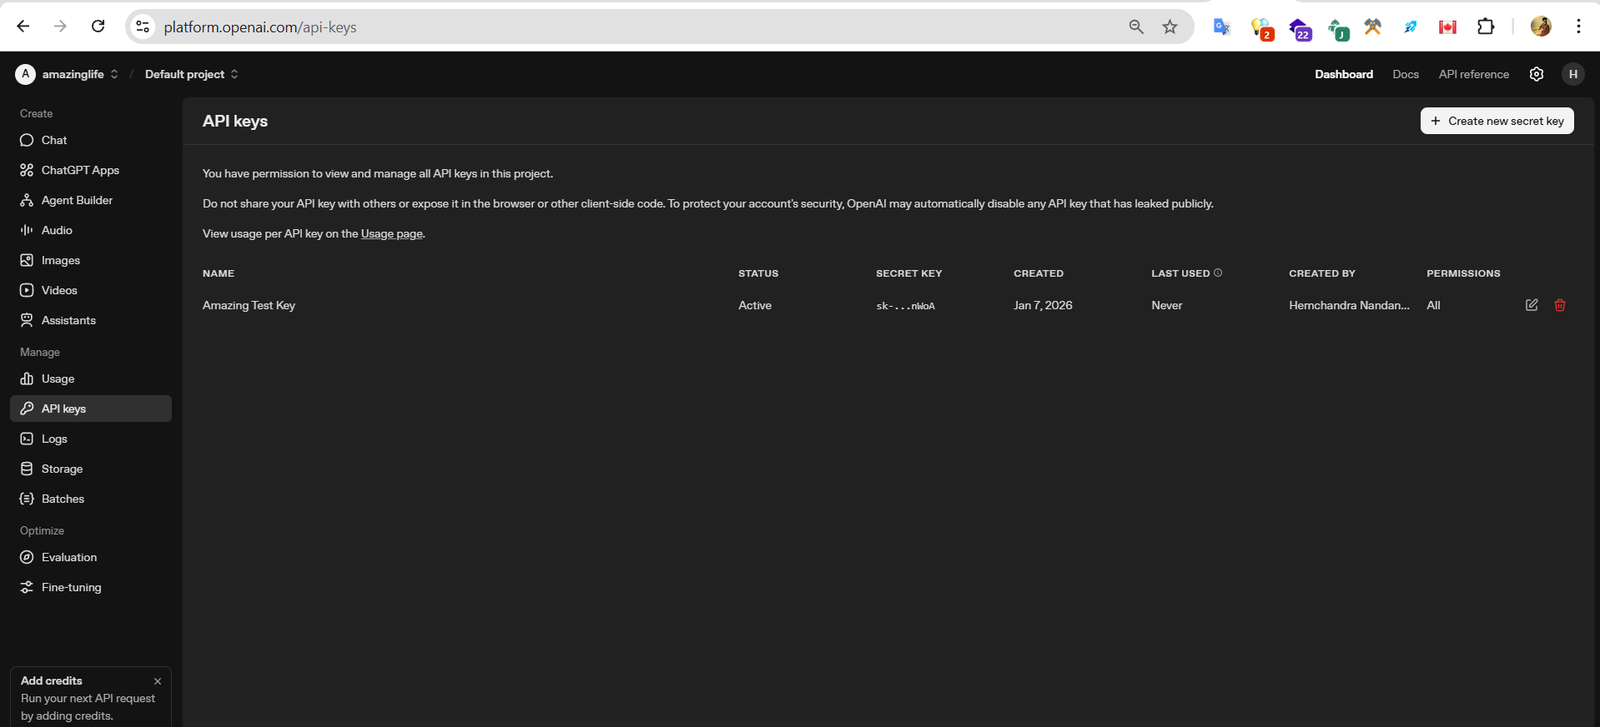Expand the amazinglife organization switcher
The height and width of the screenshot is (727, 1600).
tap(78, 74)
